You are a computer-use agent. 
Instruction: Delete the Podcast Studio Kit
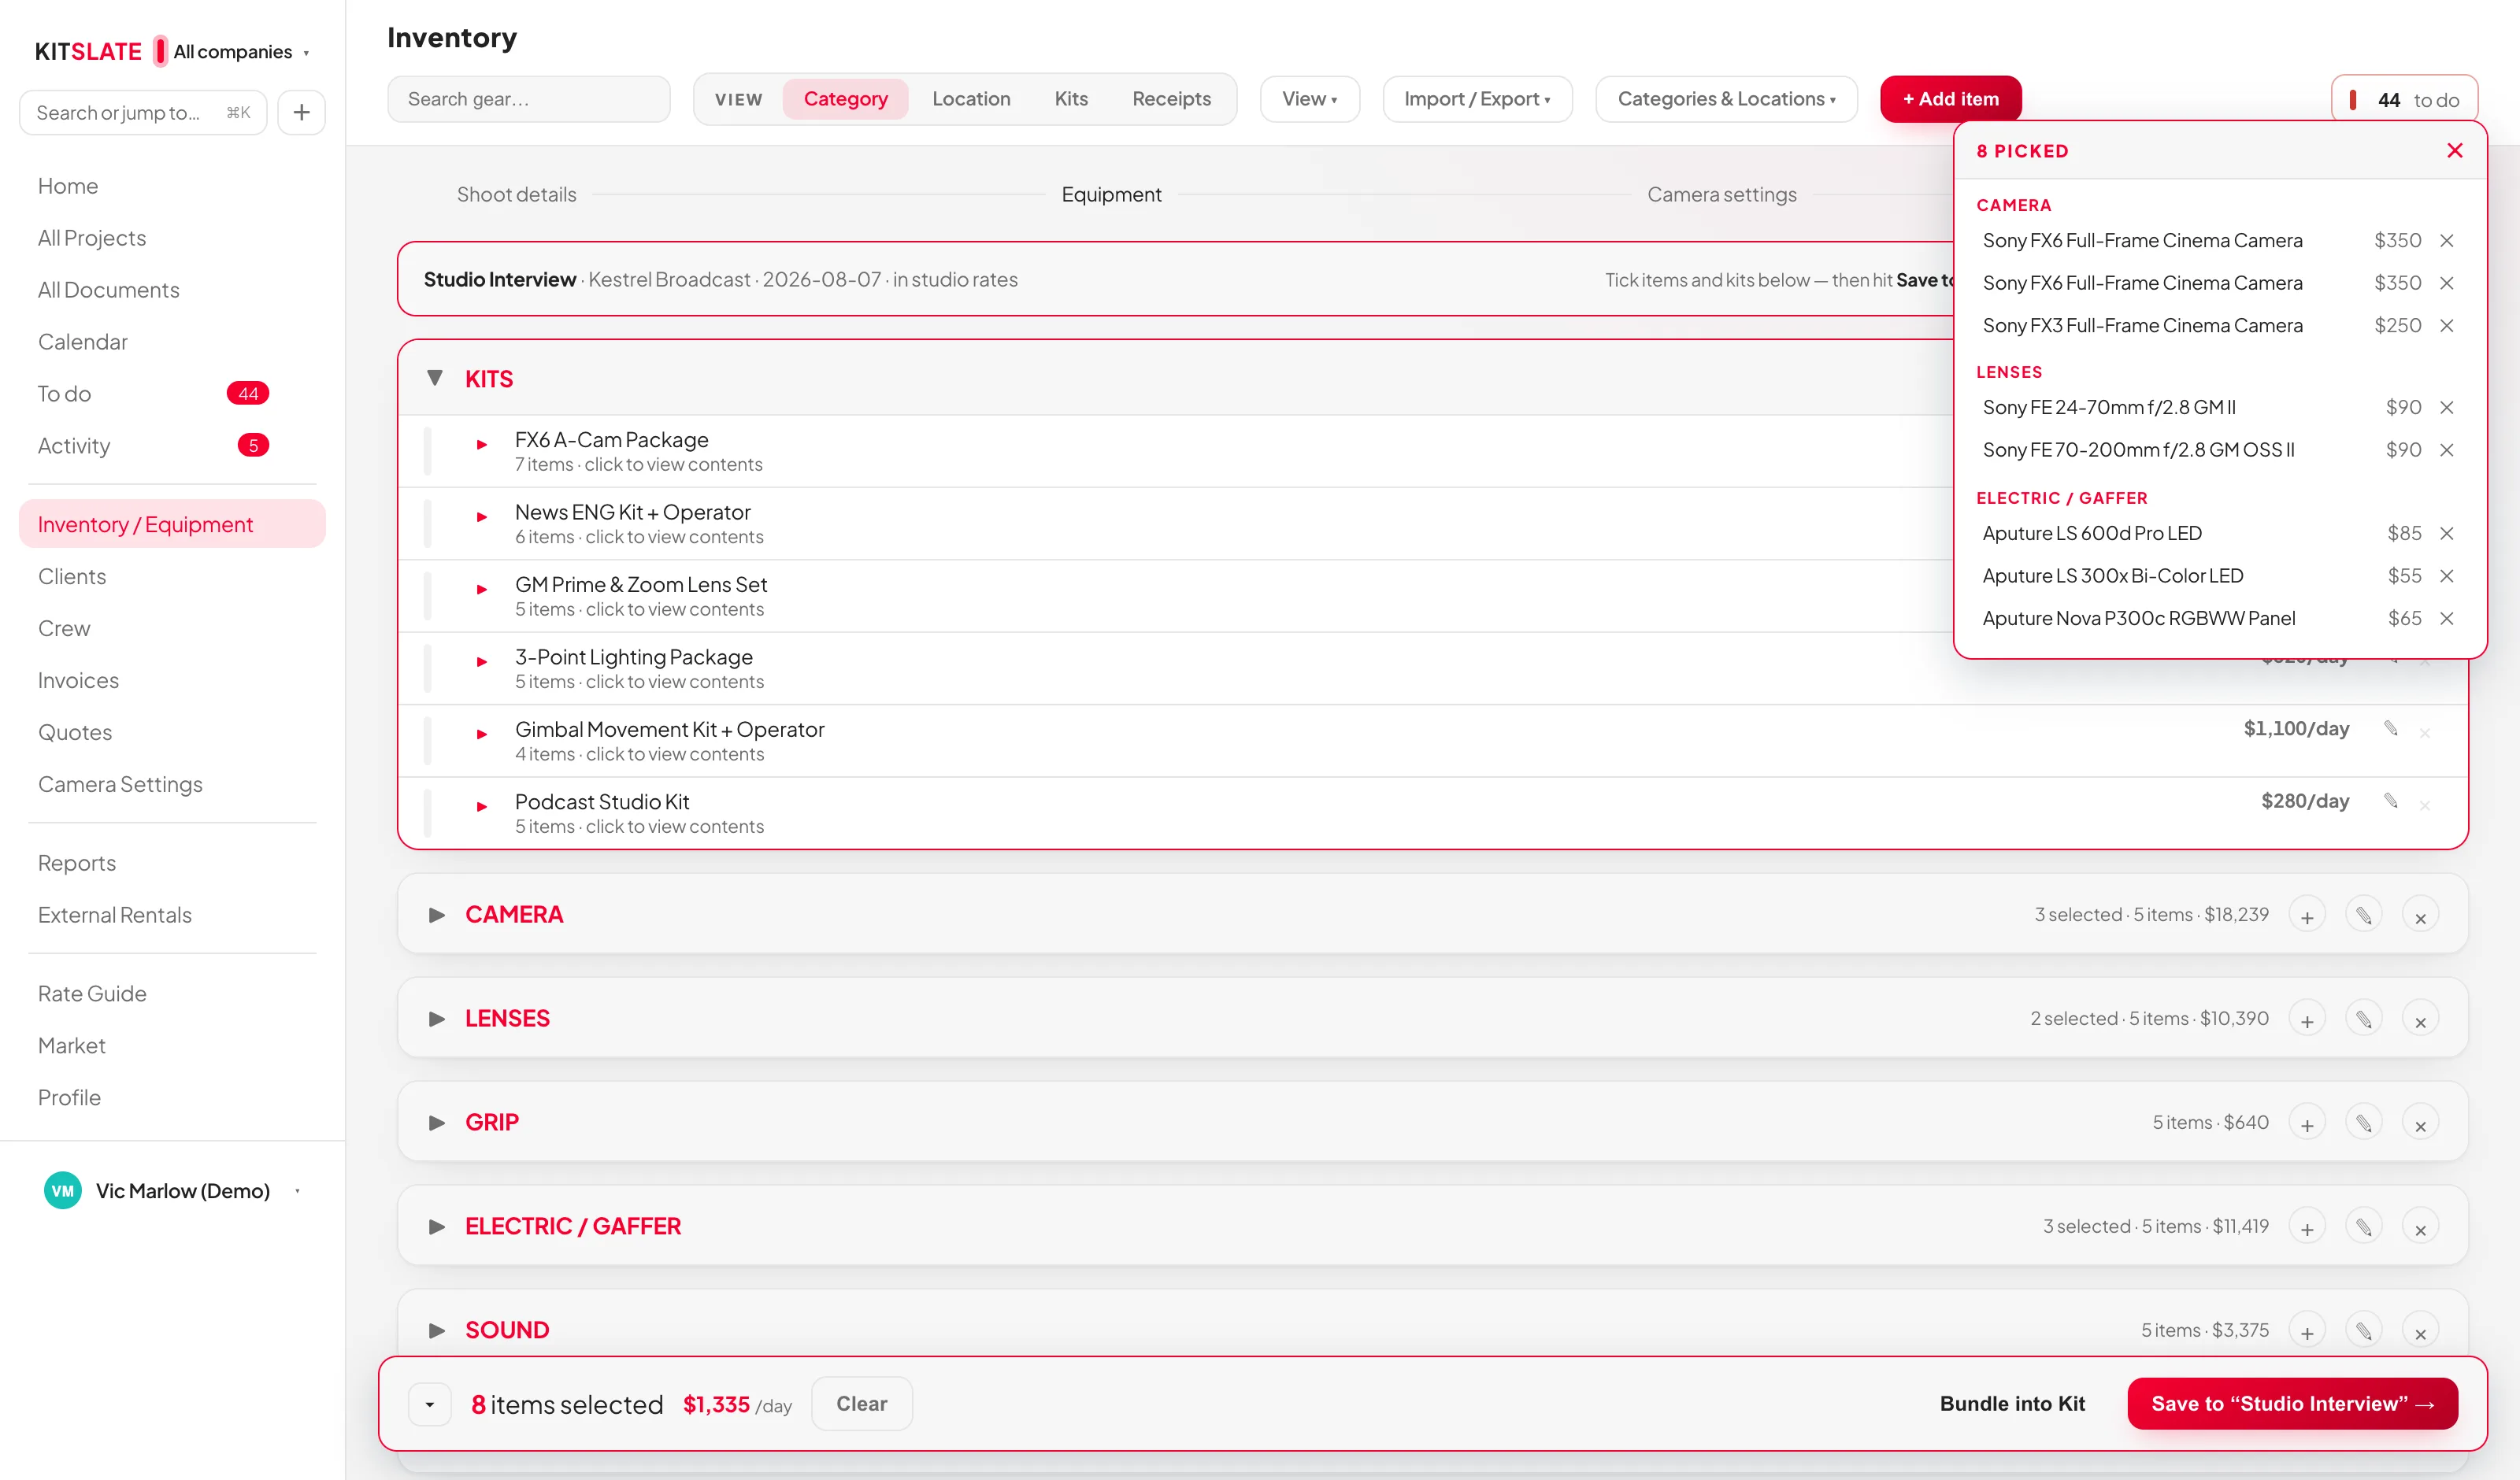[2425, 805]
